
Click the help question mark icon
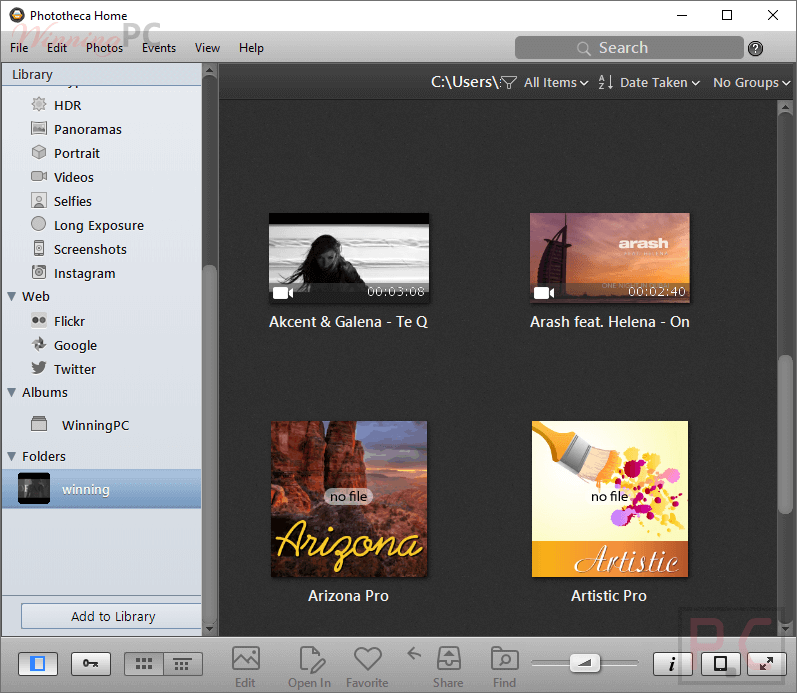[x=755, y=48]
